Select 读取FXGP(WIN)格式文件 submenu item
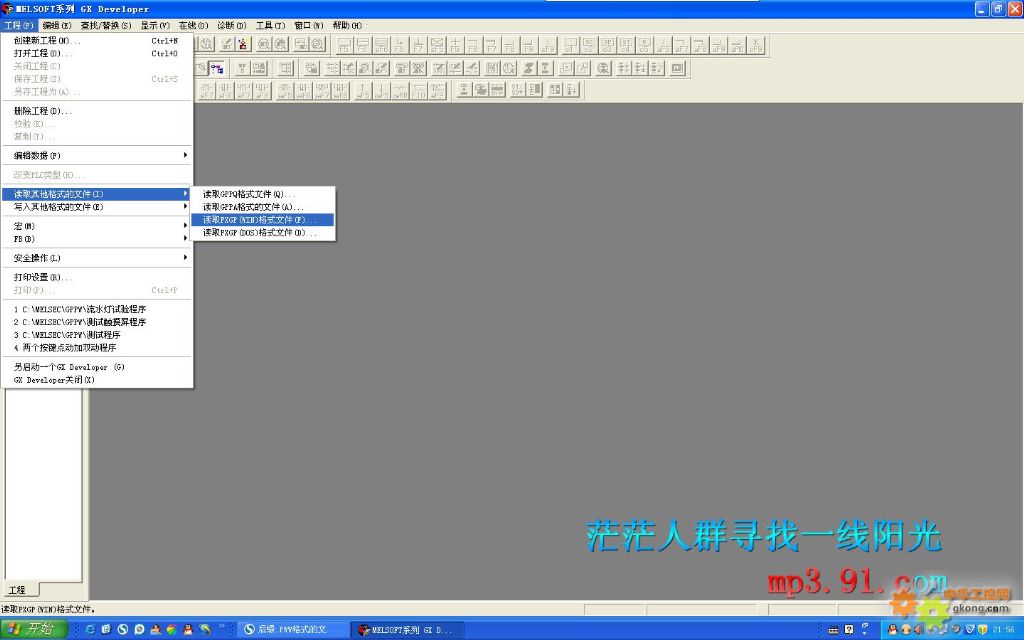The height and width of the screenshot is (640, 1024). pyautogui.click(x=263, y=220)
